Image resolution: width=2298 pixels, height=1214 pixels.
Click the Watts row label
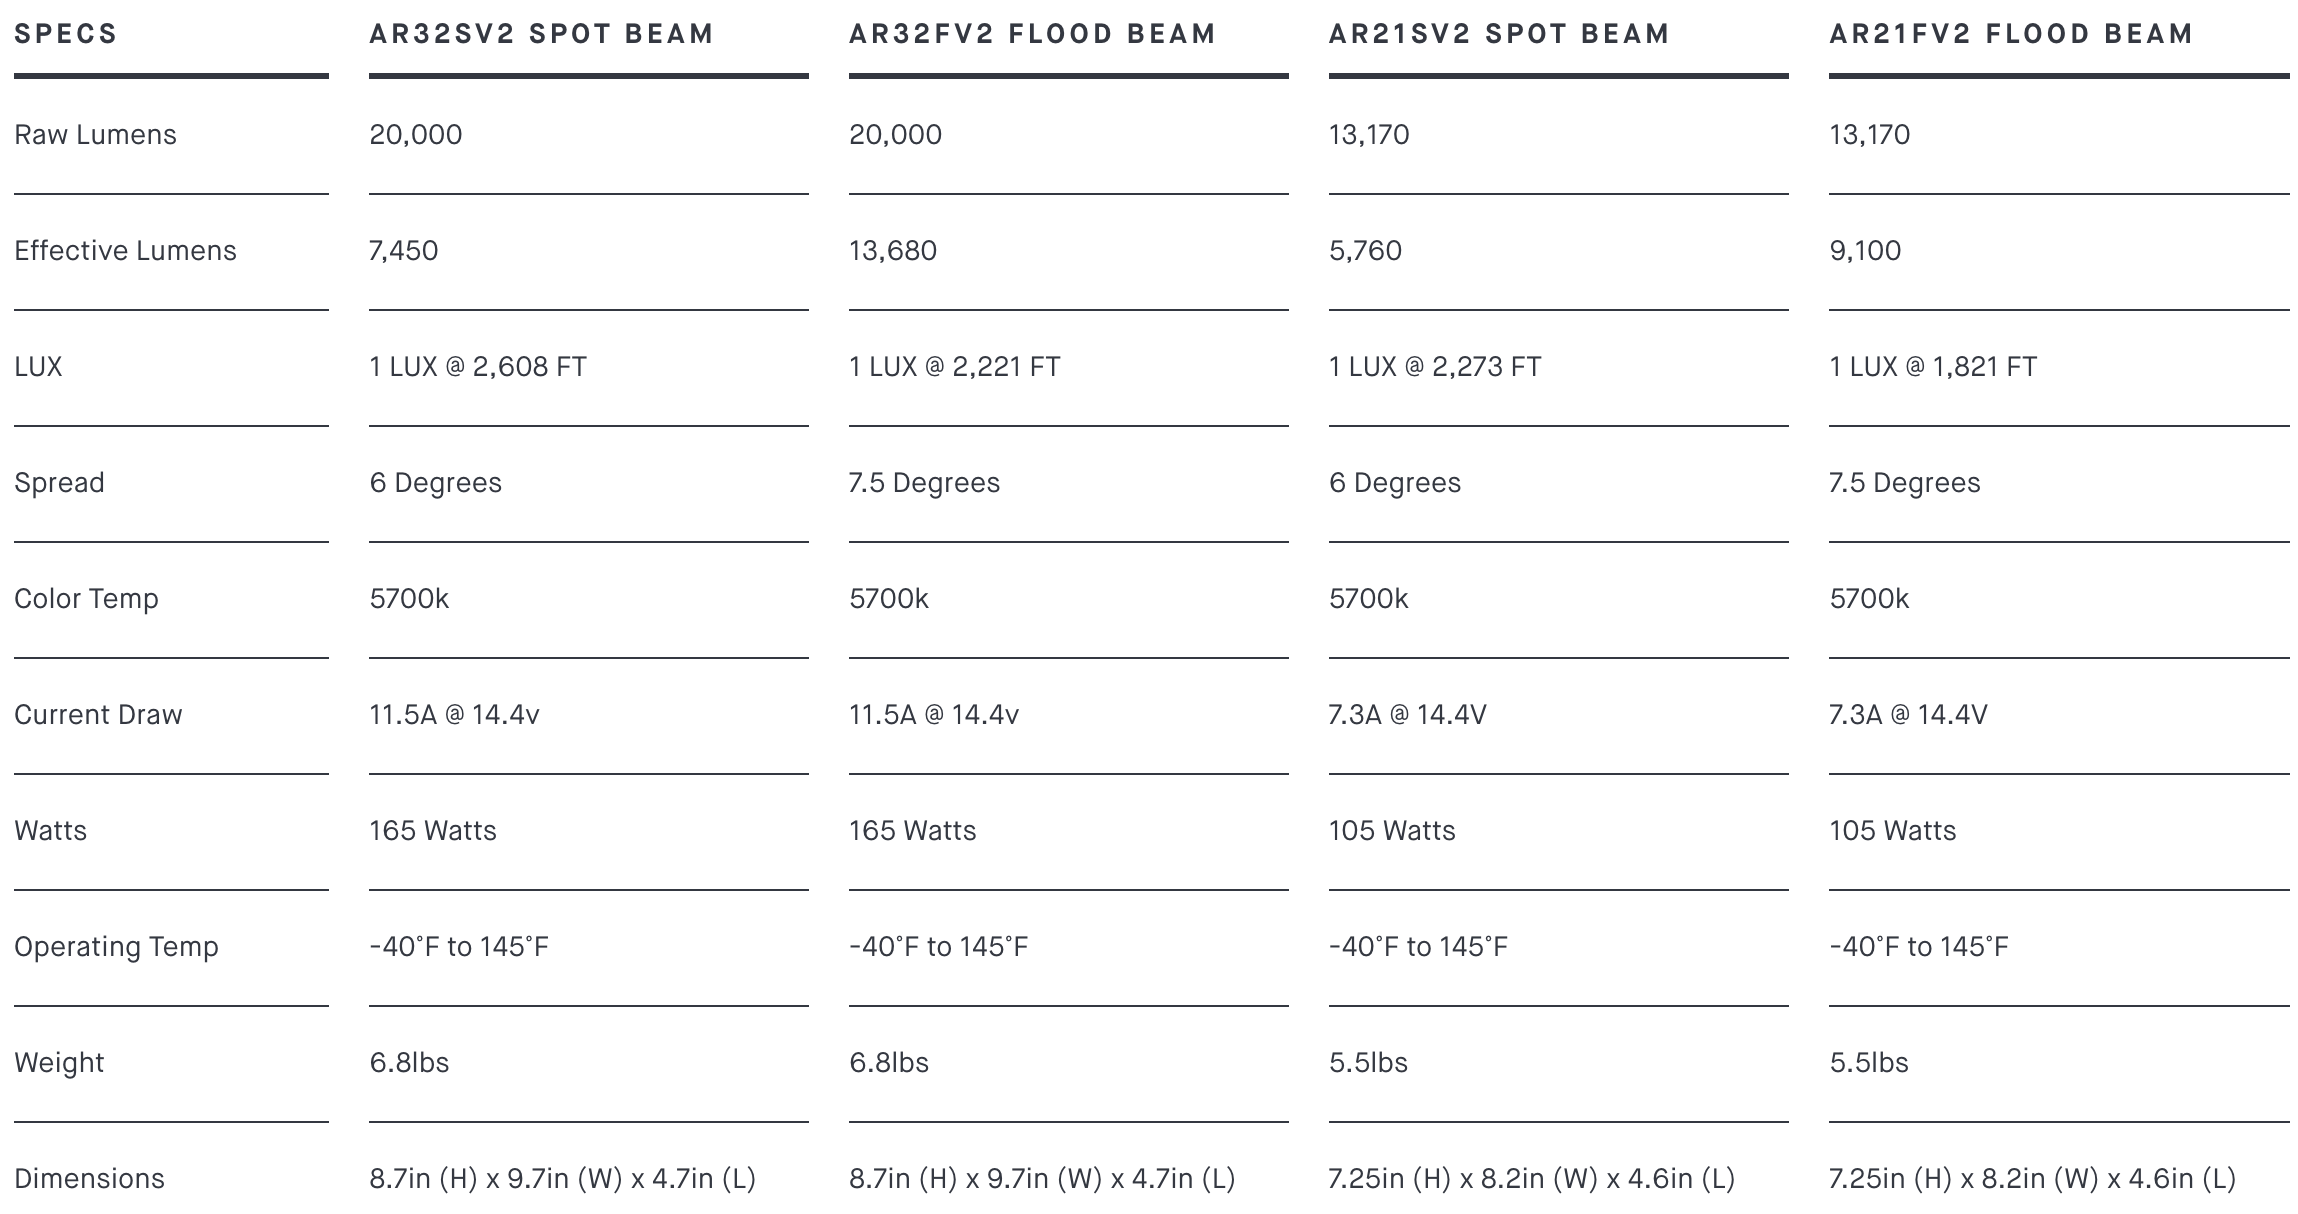(x=50, y=831)
